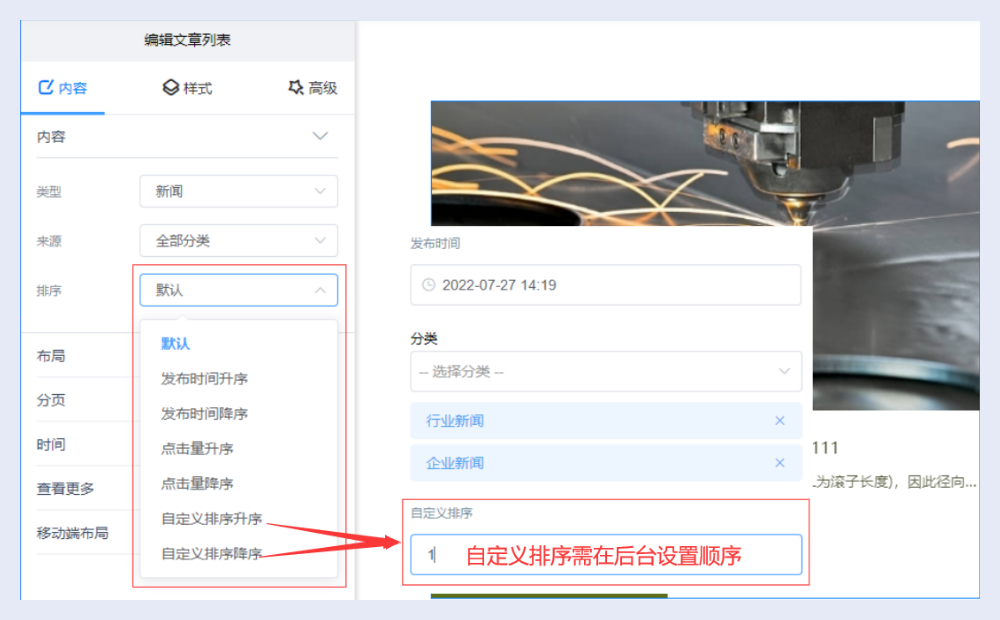The height and width of the screenshot is (620, 1000).
Task: Open the 来源 dropdown showing 全部分类
Action: 238,241
